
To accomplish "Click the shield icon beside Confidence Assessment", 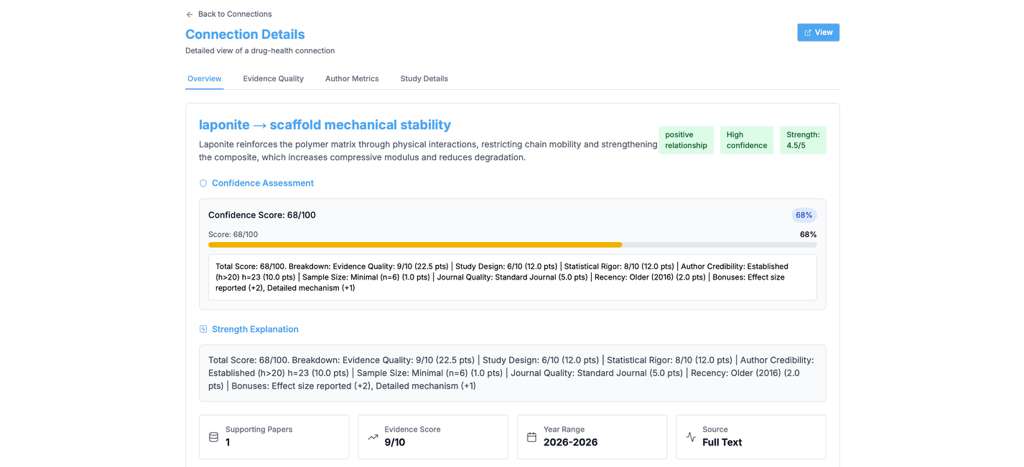I will 203,184.
